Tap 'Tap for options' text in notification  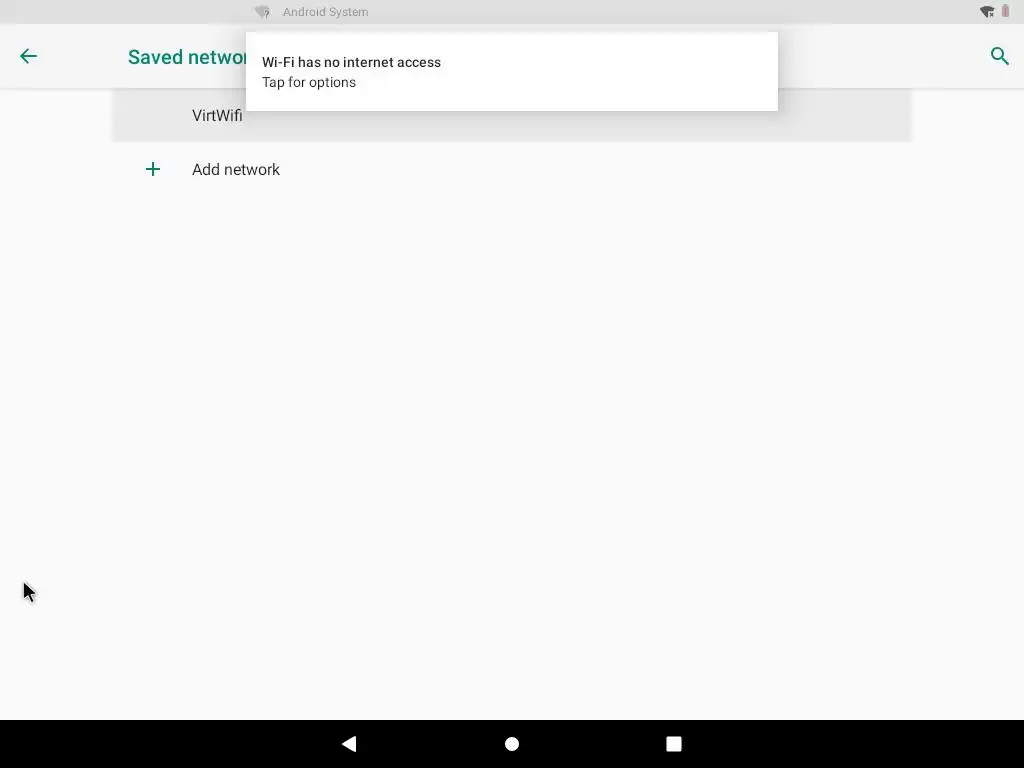309,82
